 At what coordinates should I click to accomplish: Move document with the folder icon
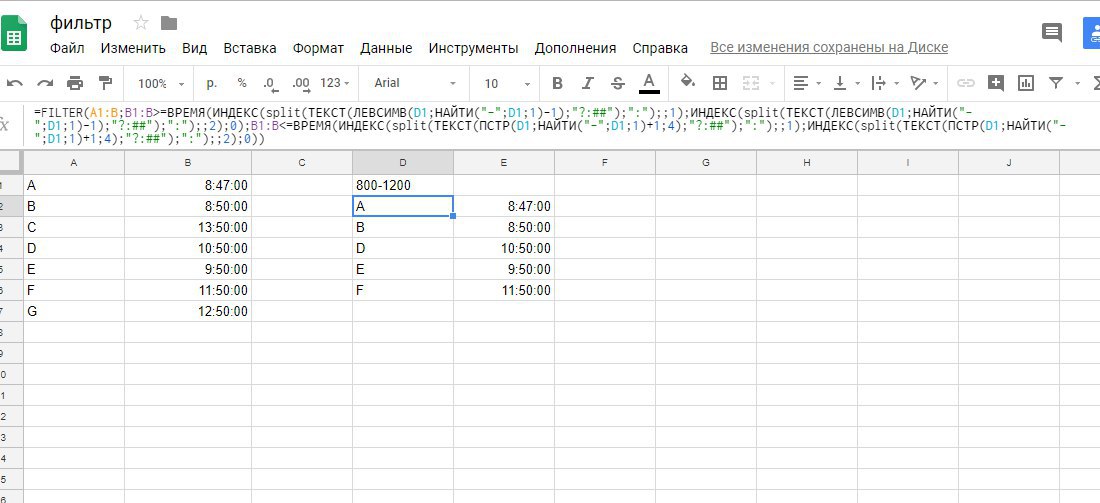click(168, 23)
